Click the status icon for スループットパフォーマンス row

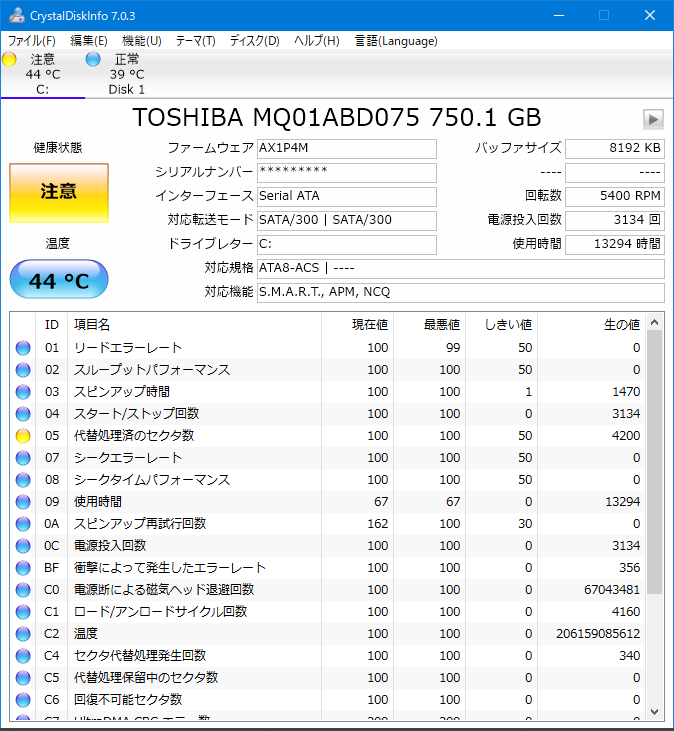click(23, 370)
